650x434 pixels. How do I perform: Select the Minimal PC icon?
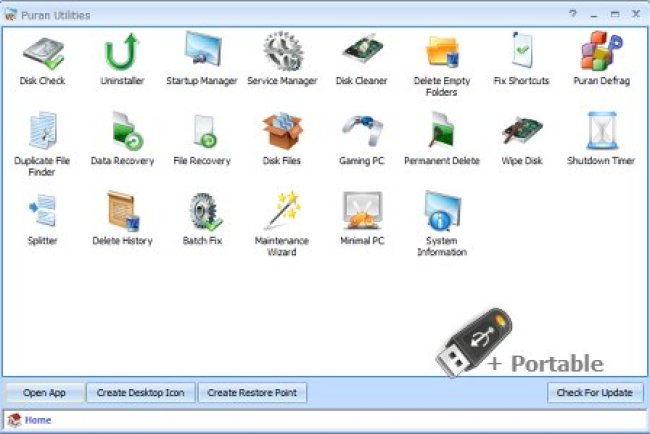pos(362,210)
